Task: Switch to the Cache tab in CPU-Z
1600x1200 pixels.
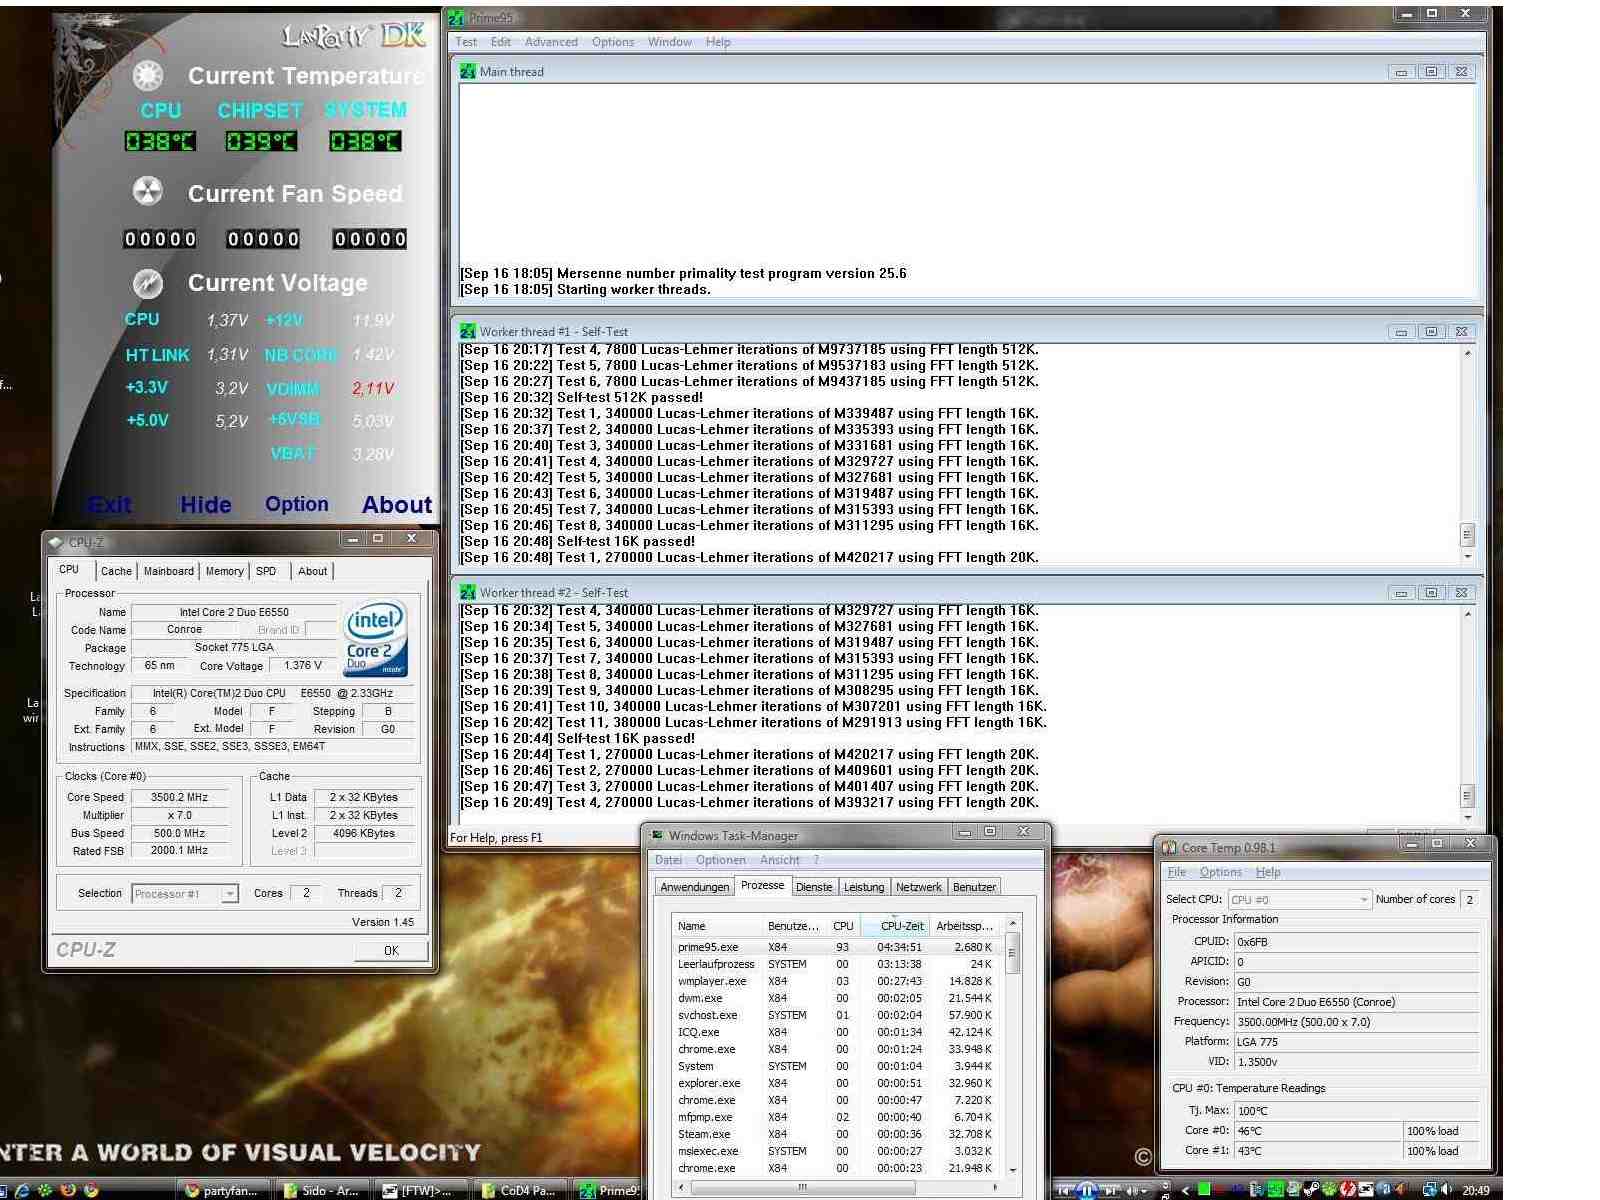Action: click(x=116, y=571)
